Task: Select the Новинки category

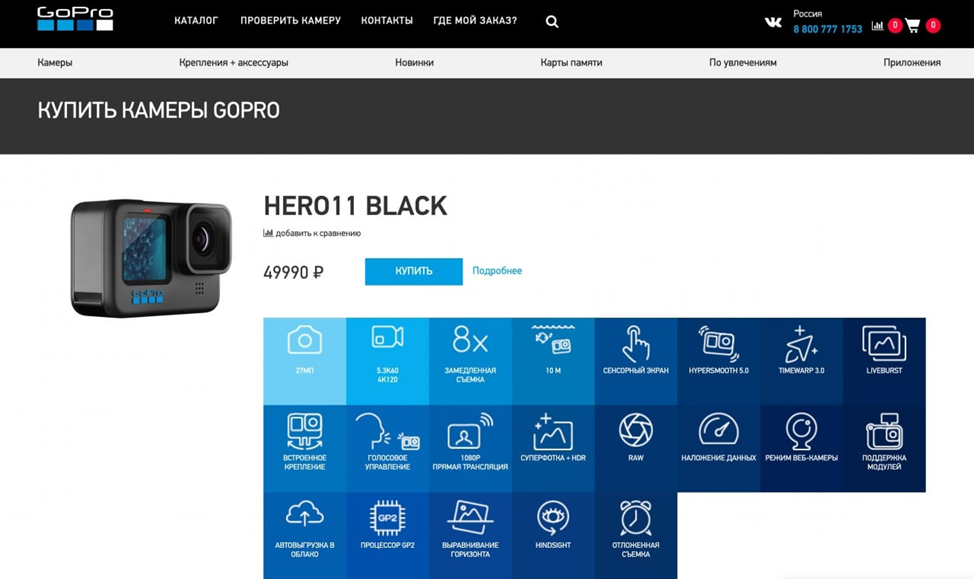Action: point(414,62)
